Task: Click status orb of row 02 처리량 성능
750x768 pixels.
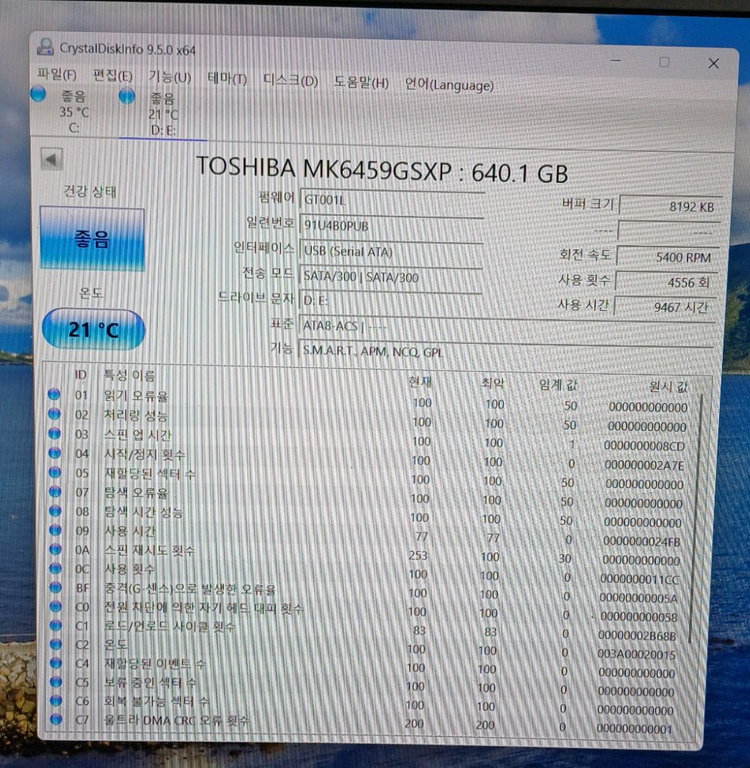Action: coord(54,414)
